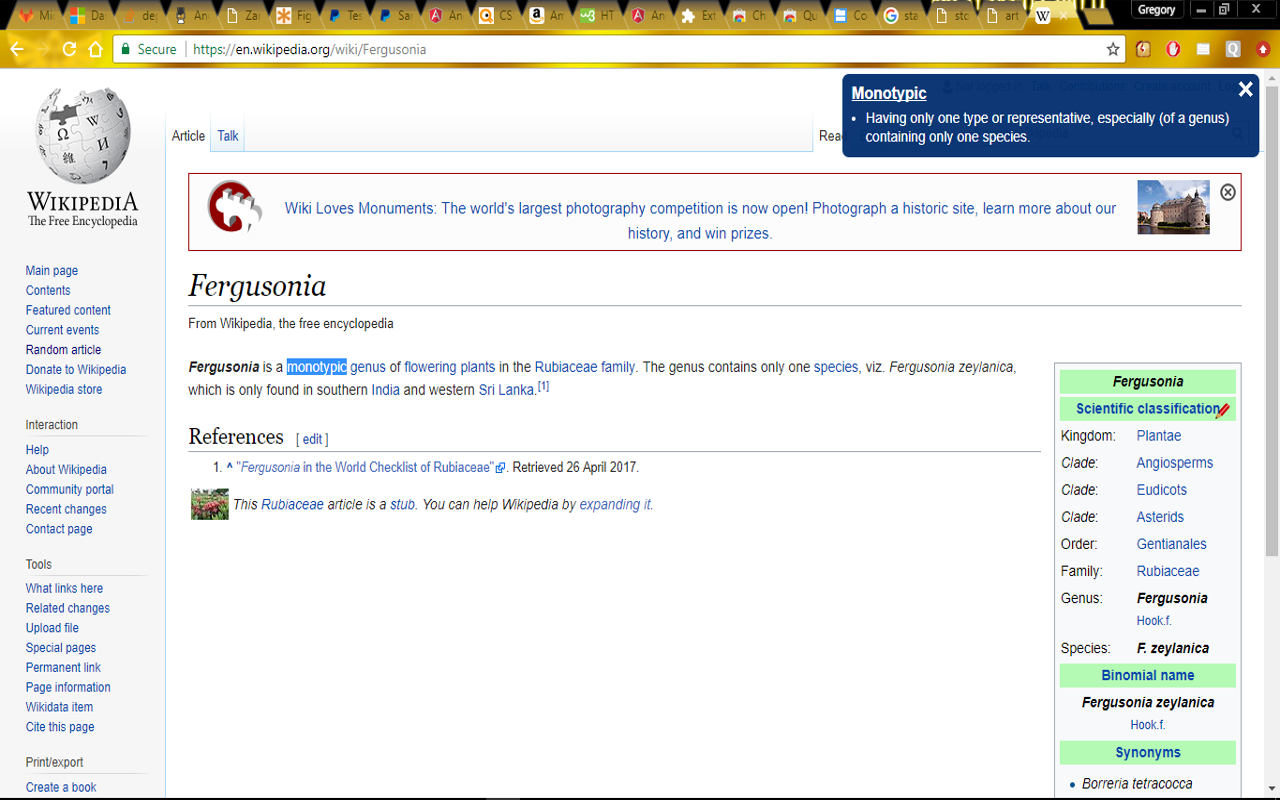Bookmark this page with the star icon
This screenshot has height=800, width=1280.
click(1113, 48)
